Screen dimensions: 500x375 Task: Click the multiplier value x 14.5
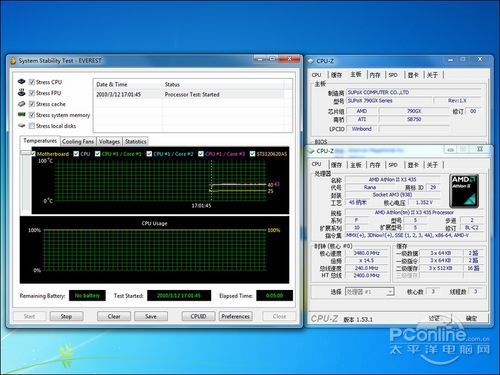click(366, 260)
